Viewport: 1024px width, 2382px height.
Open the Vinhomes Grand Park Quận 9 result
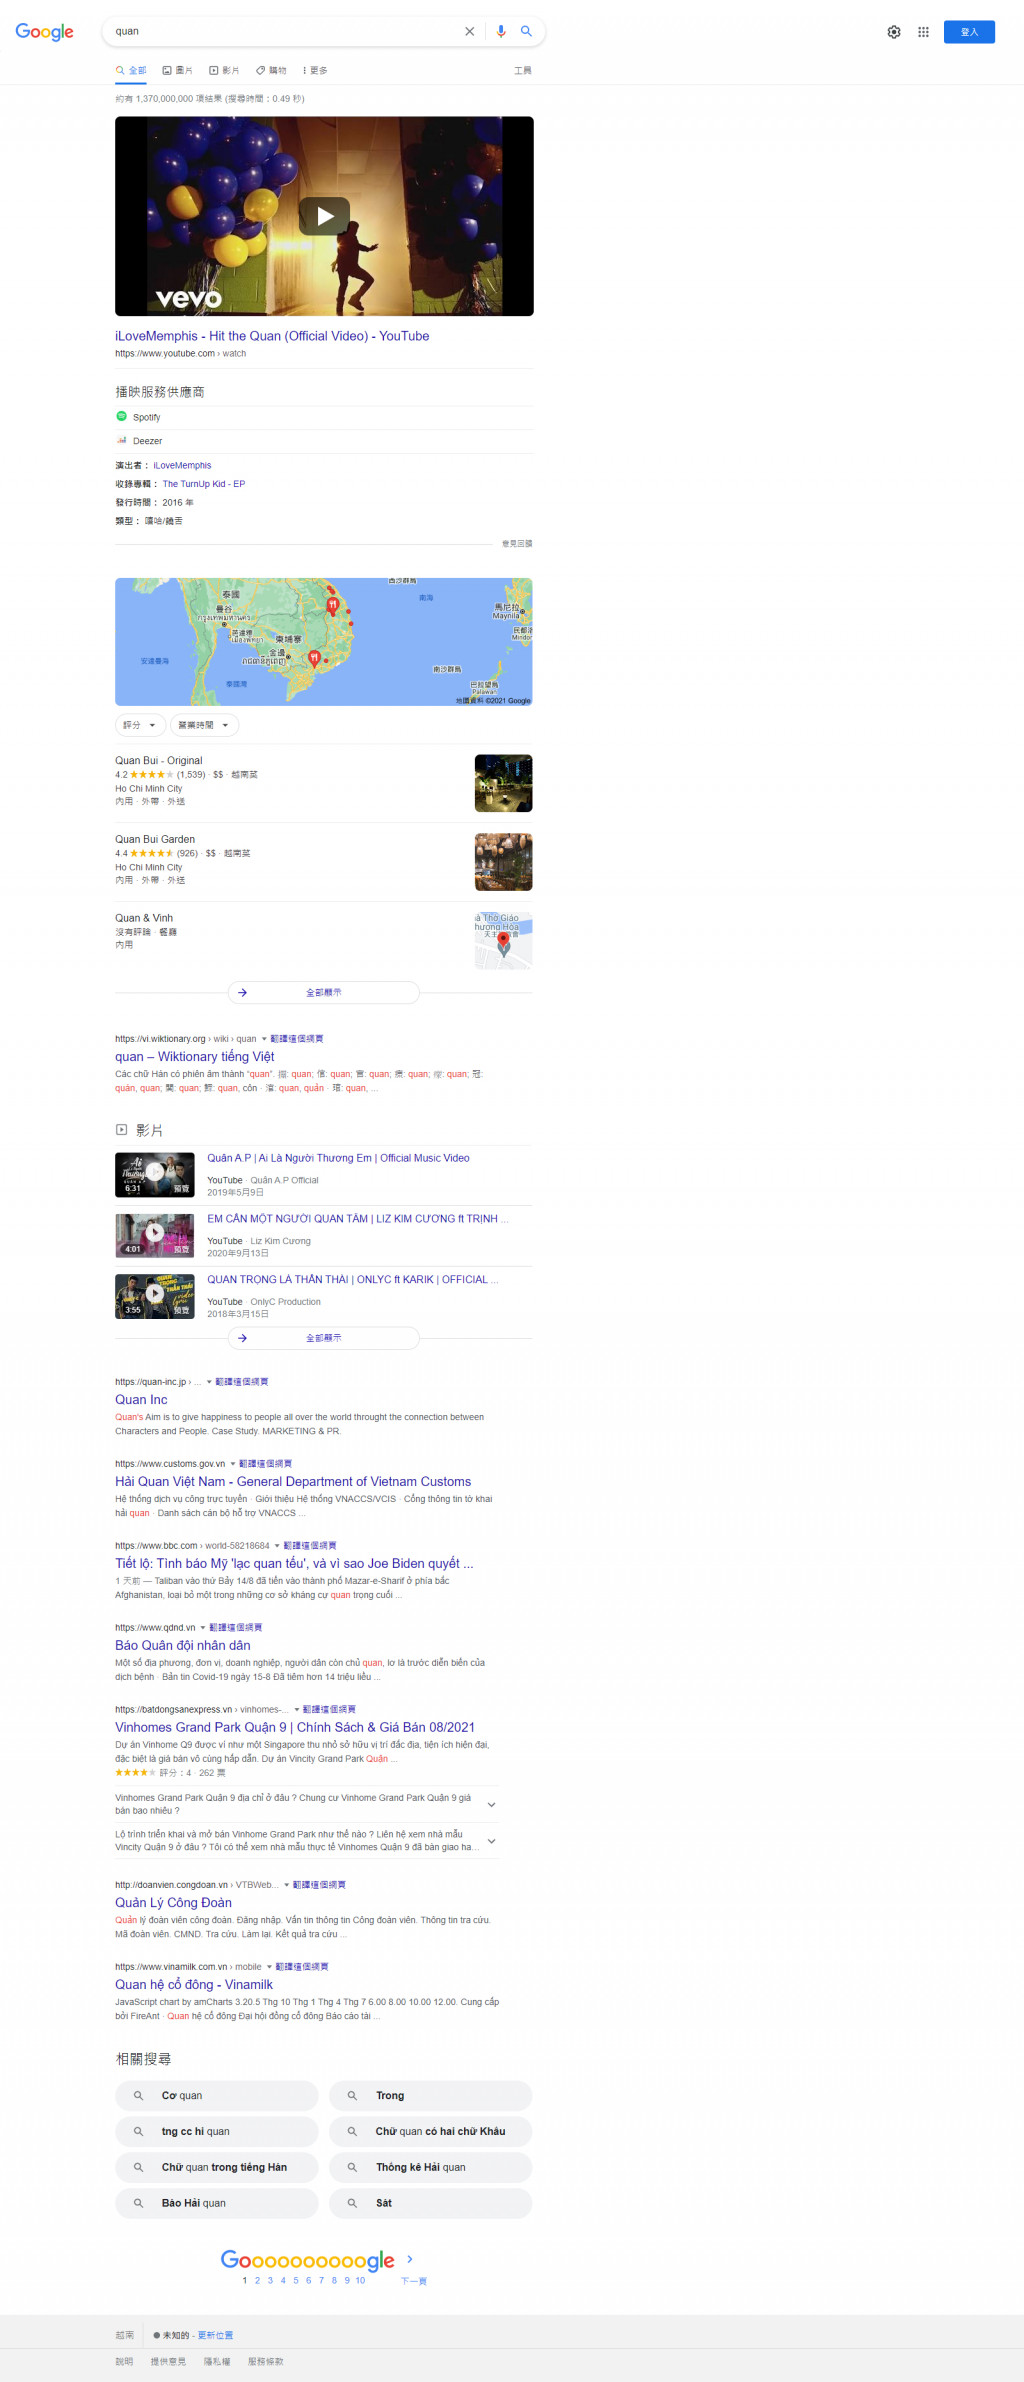coord(295,1727)
